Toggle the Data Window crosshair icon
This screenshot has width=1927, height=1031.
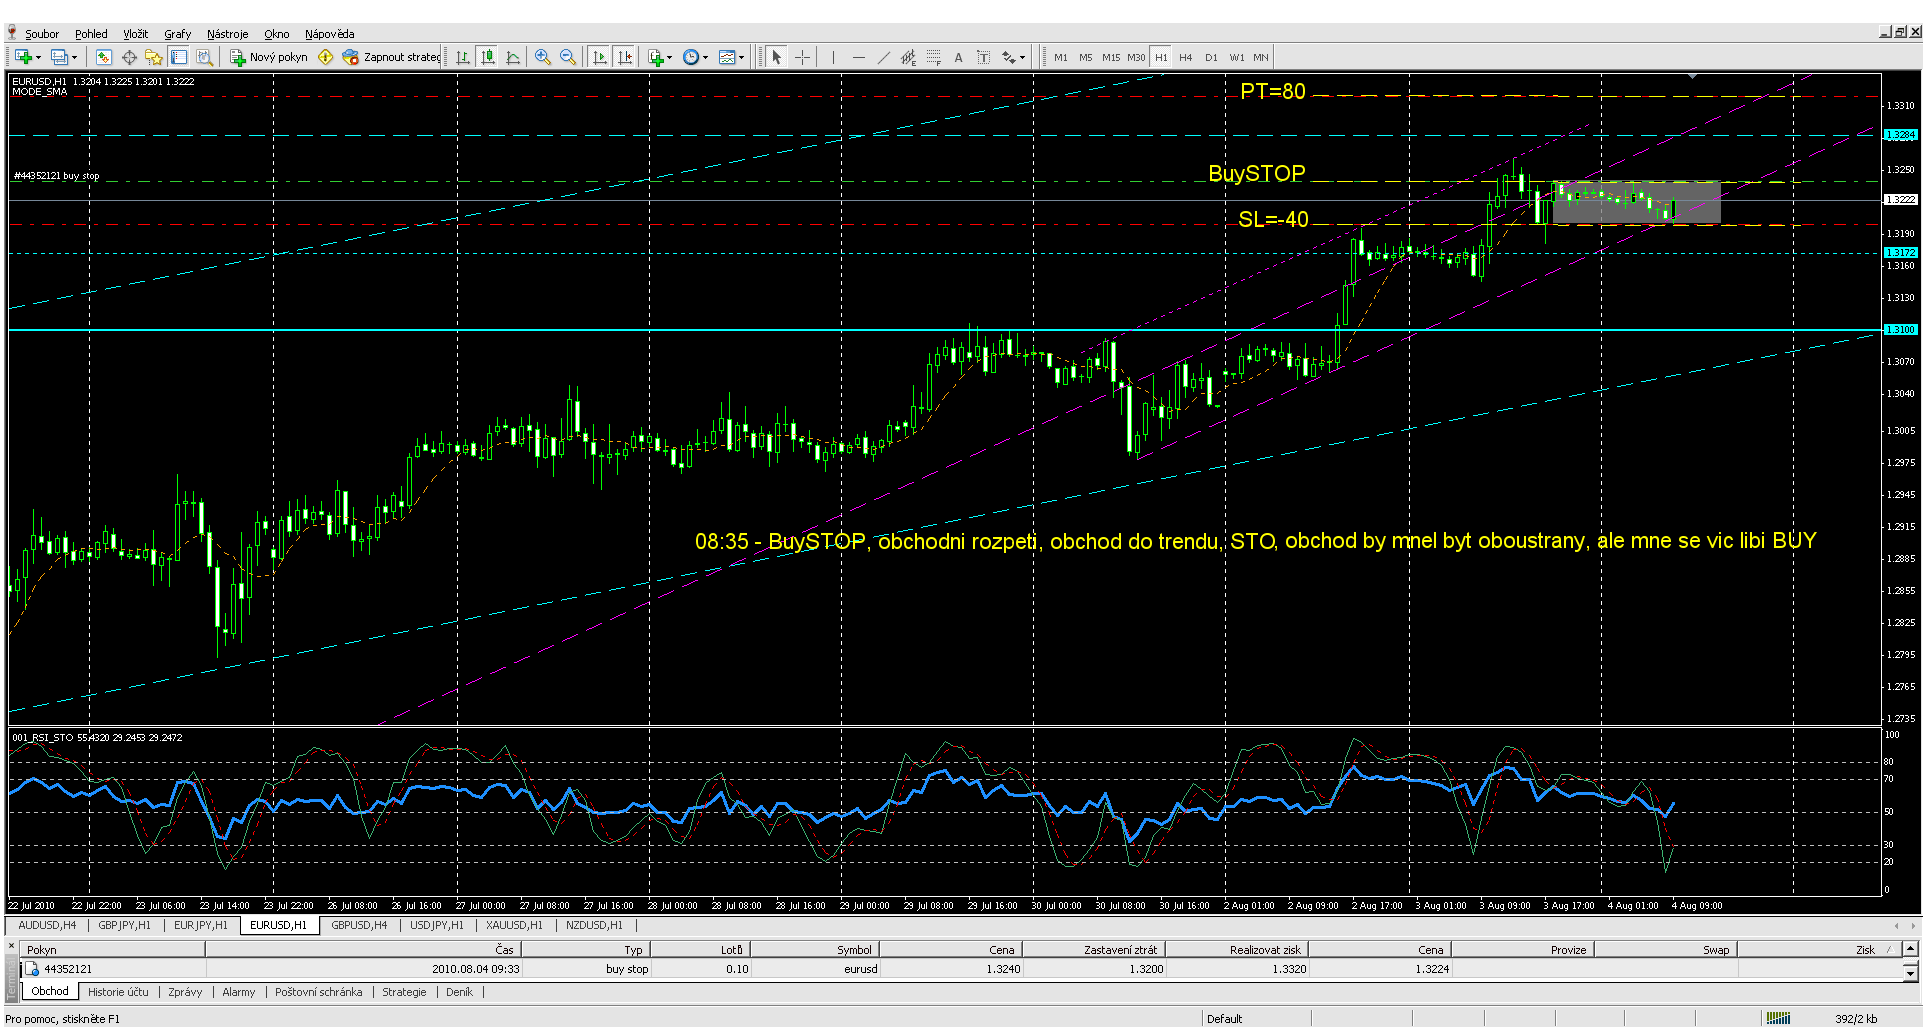point(129,57)
